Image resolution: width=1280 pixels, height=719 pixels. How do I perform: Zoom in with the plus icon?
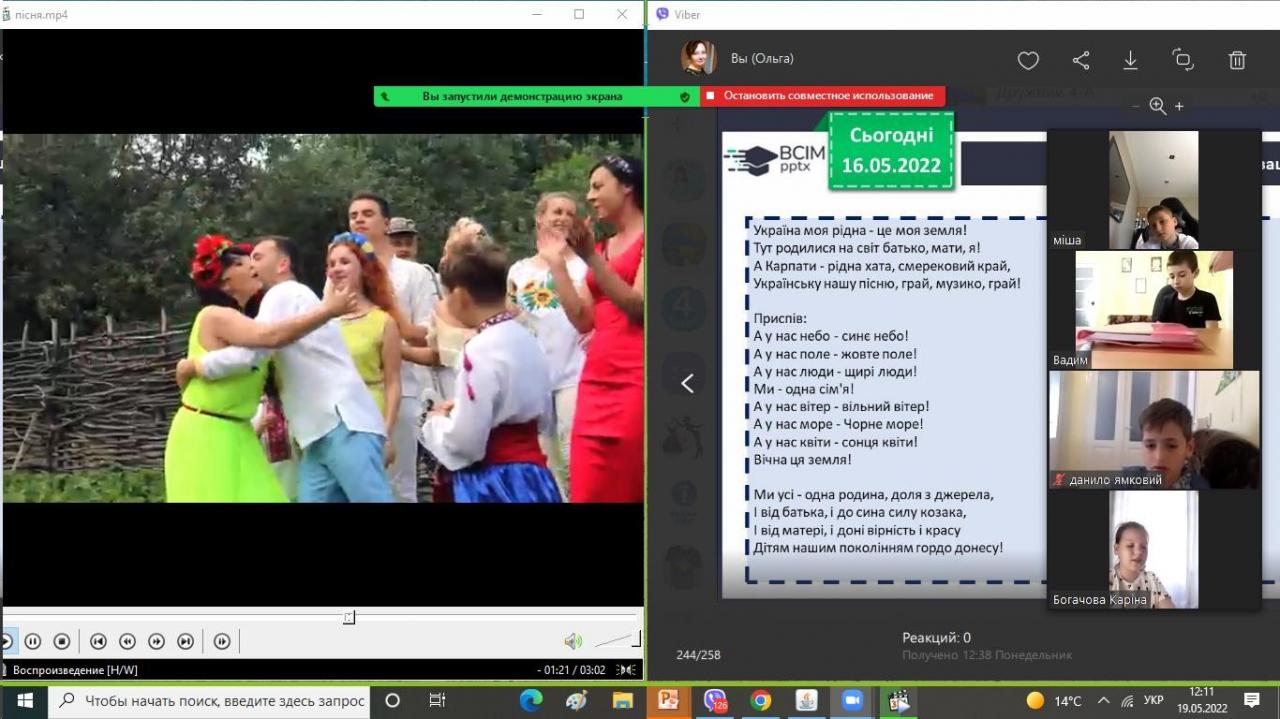tap(1180, 106)
